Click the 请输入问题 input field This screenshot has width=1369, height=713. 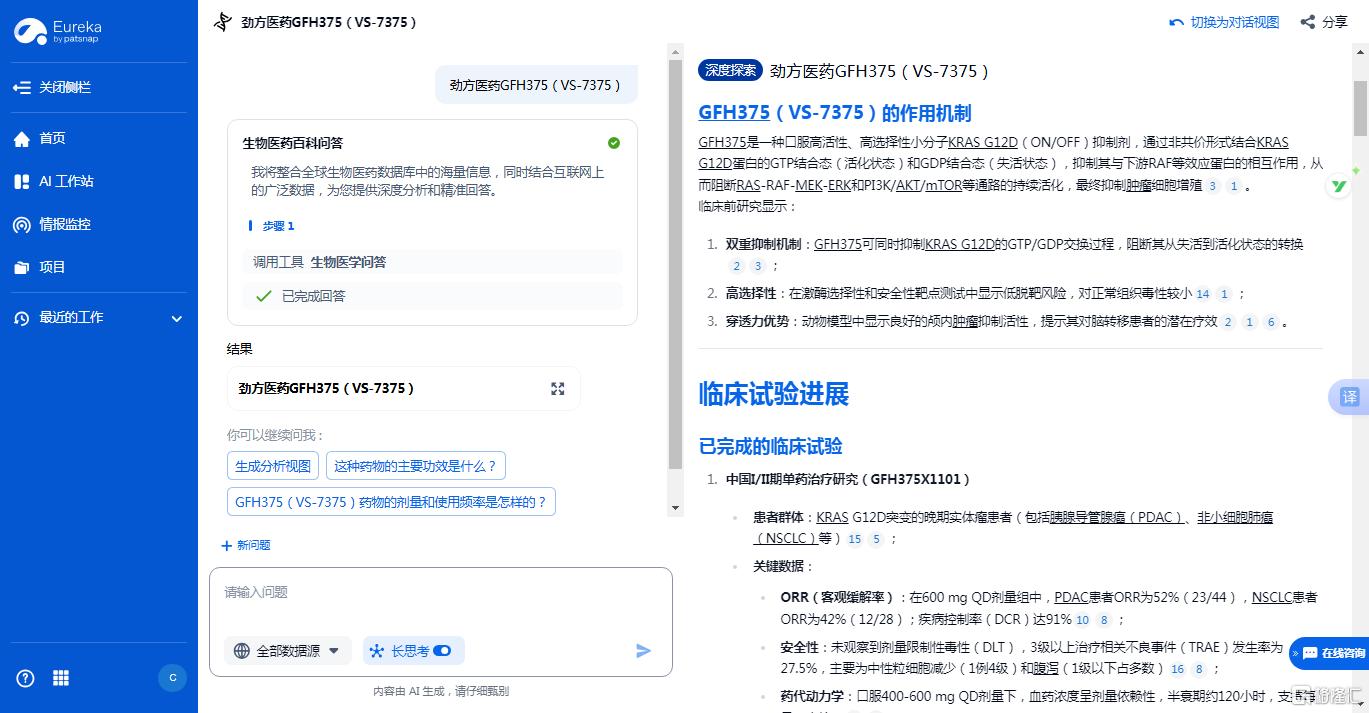pyautogui.click(x=340, y=592)
